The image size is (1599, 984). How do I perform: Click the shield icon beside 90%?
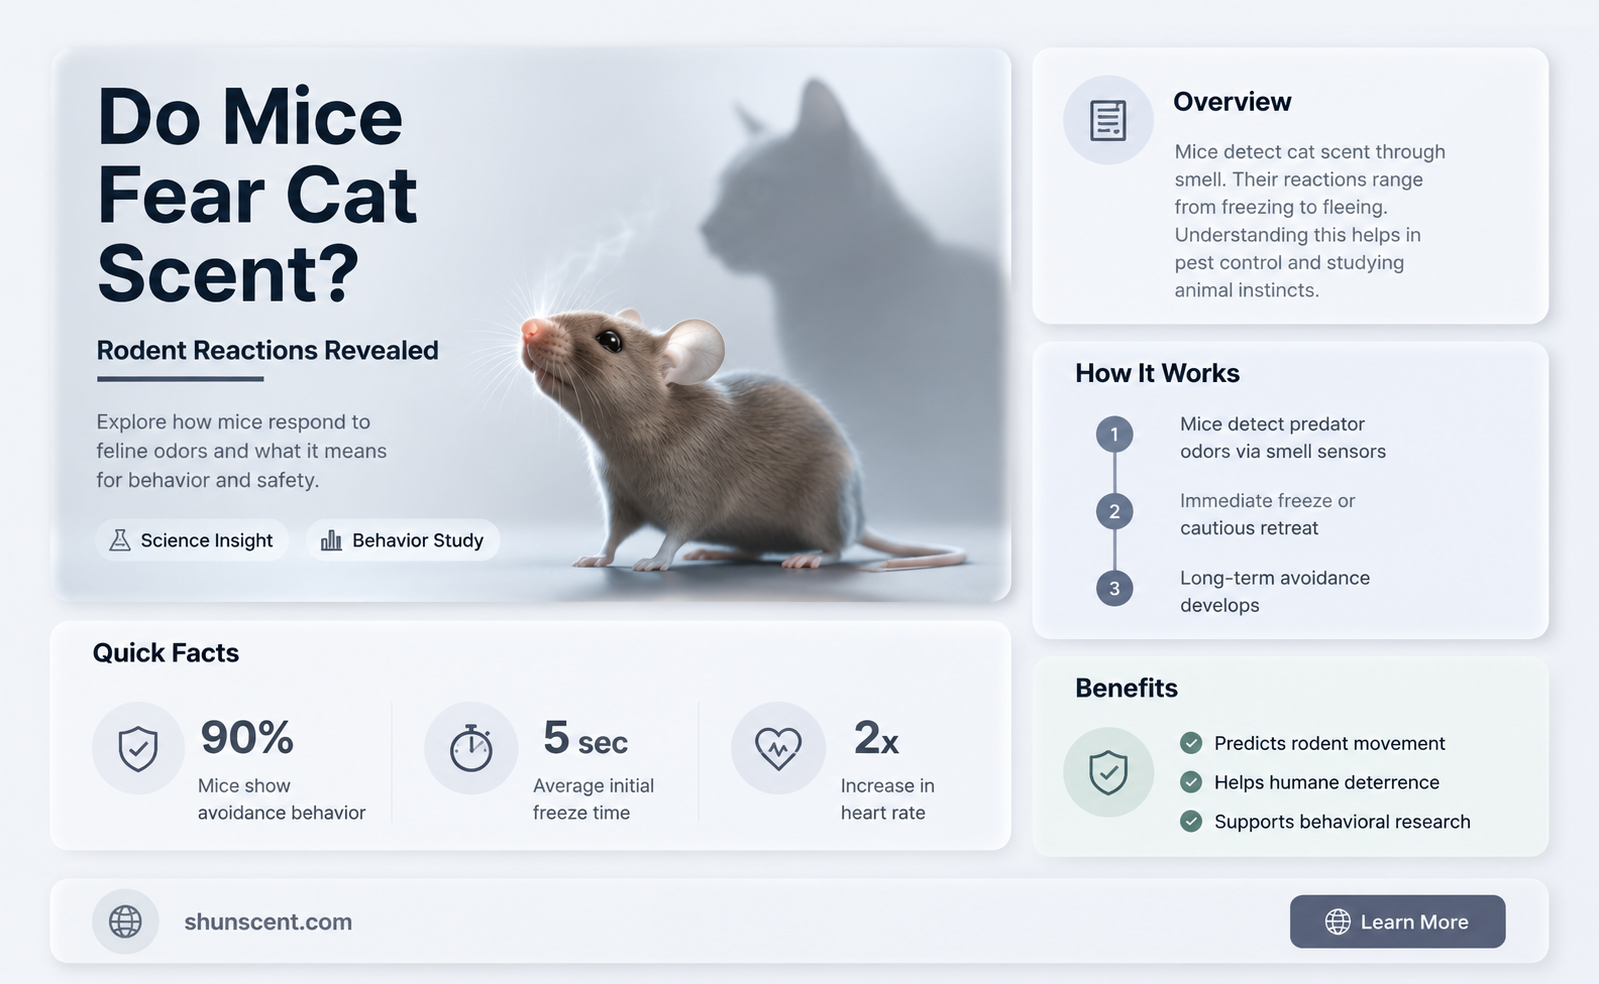(x=138, y=748)
